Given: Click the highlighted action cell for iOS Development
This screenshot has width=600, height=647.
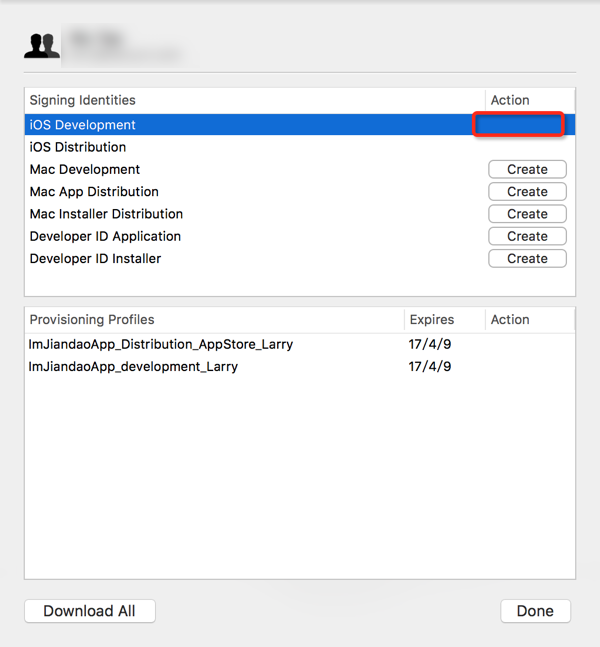Looking at the screenshot, I should click(519, 125).
